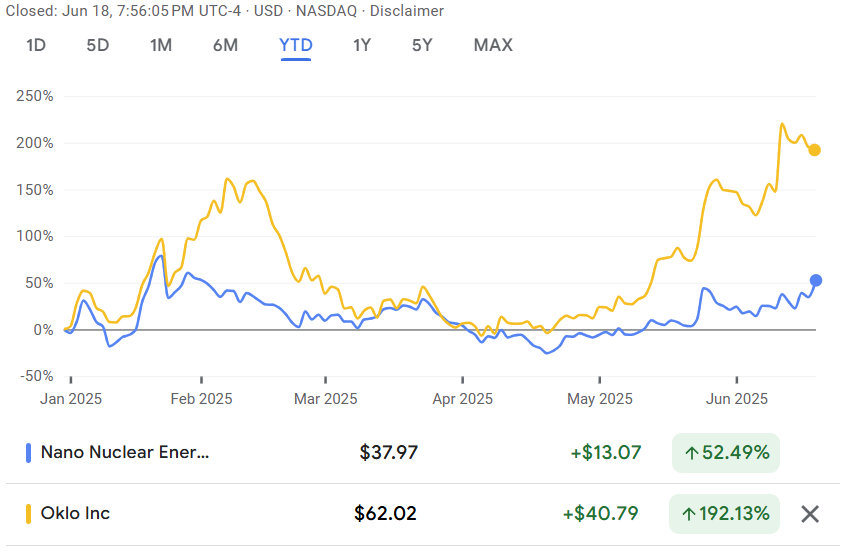Click the -50% y-axis label
855x552 pixels.
37,376
